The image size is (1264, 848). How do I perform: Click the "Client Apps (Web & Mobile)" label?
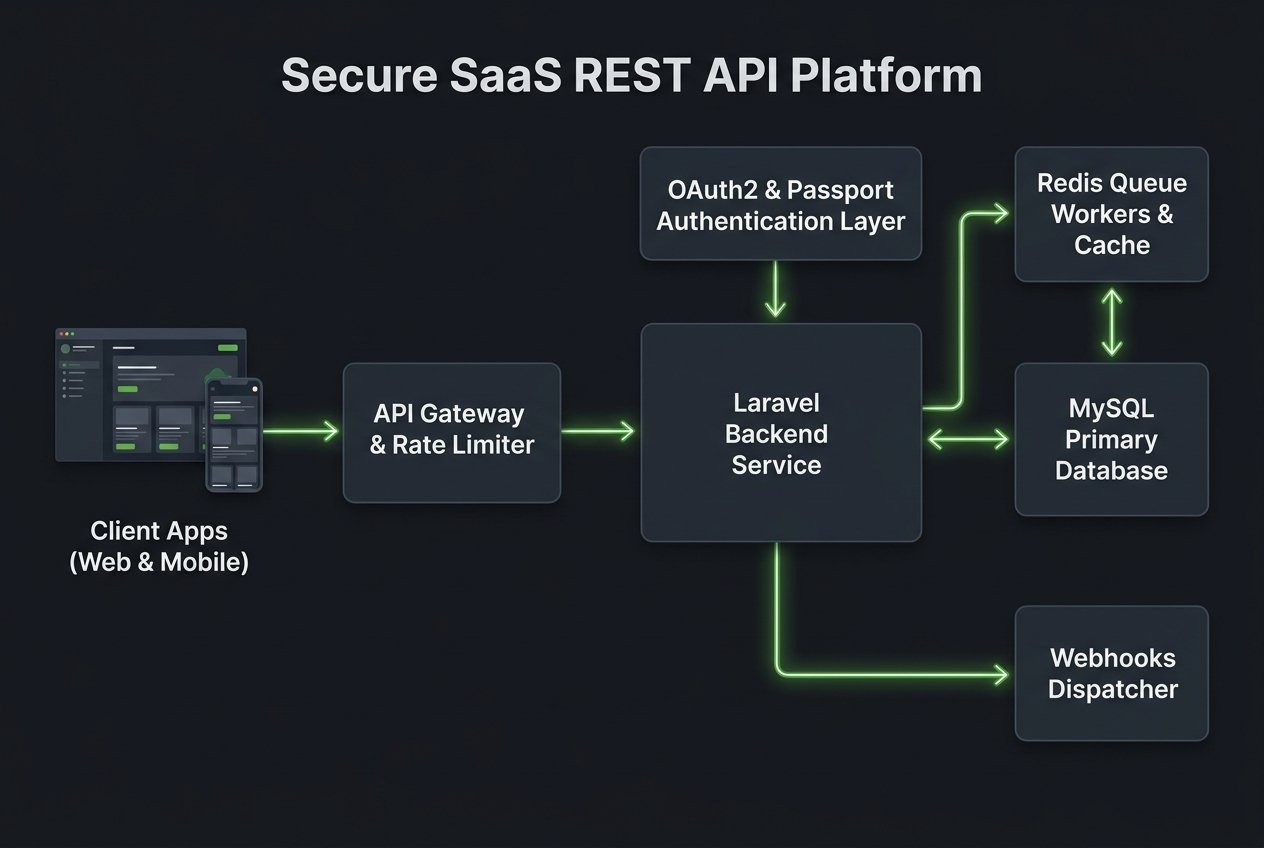coord(159,546)
